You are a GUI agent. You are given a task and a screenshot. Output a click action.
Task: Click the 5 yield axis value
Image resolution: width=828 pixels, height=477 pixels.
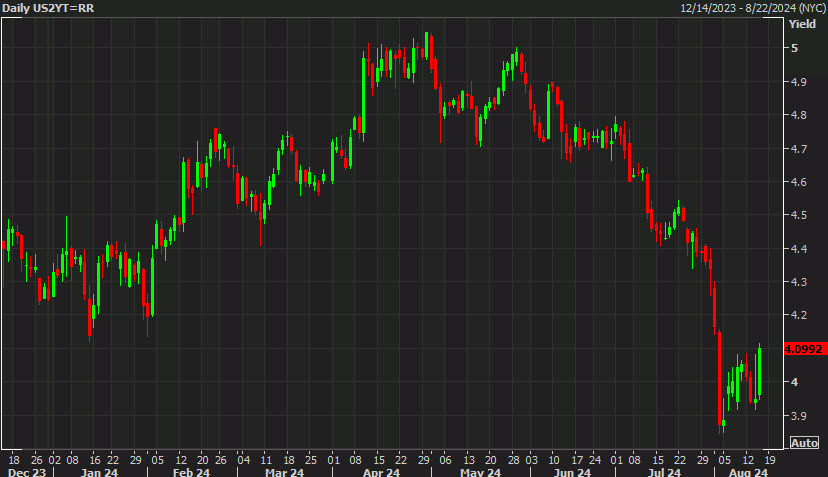pyautogui.click(x=794, y=48)
